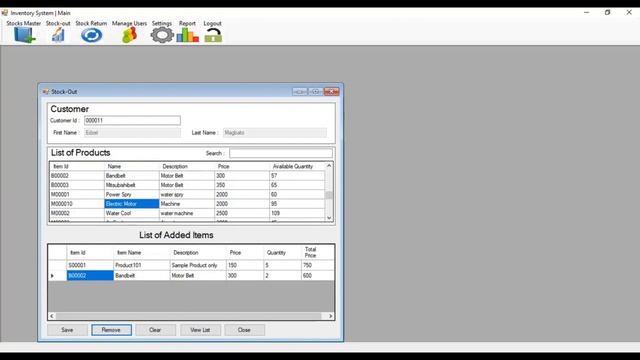The image size is (640, 360).
Task: Select product row B00002 in products list
Action: click(x=187, y=176)
